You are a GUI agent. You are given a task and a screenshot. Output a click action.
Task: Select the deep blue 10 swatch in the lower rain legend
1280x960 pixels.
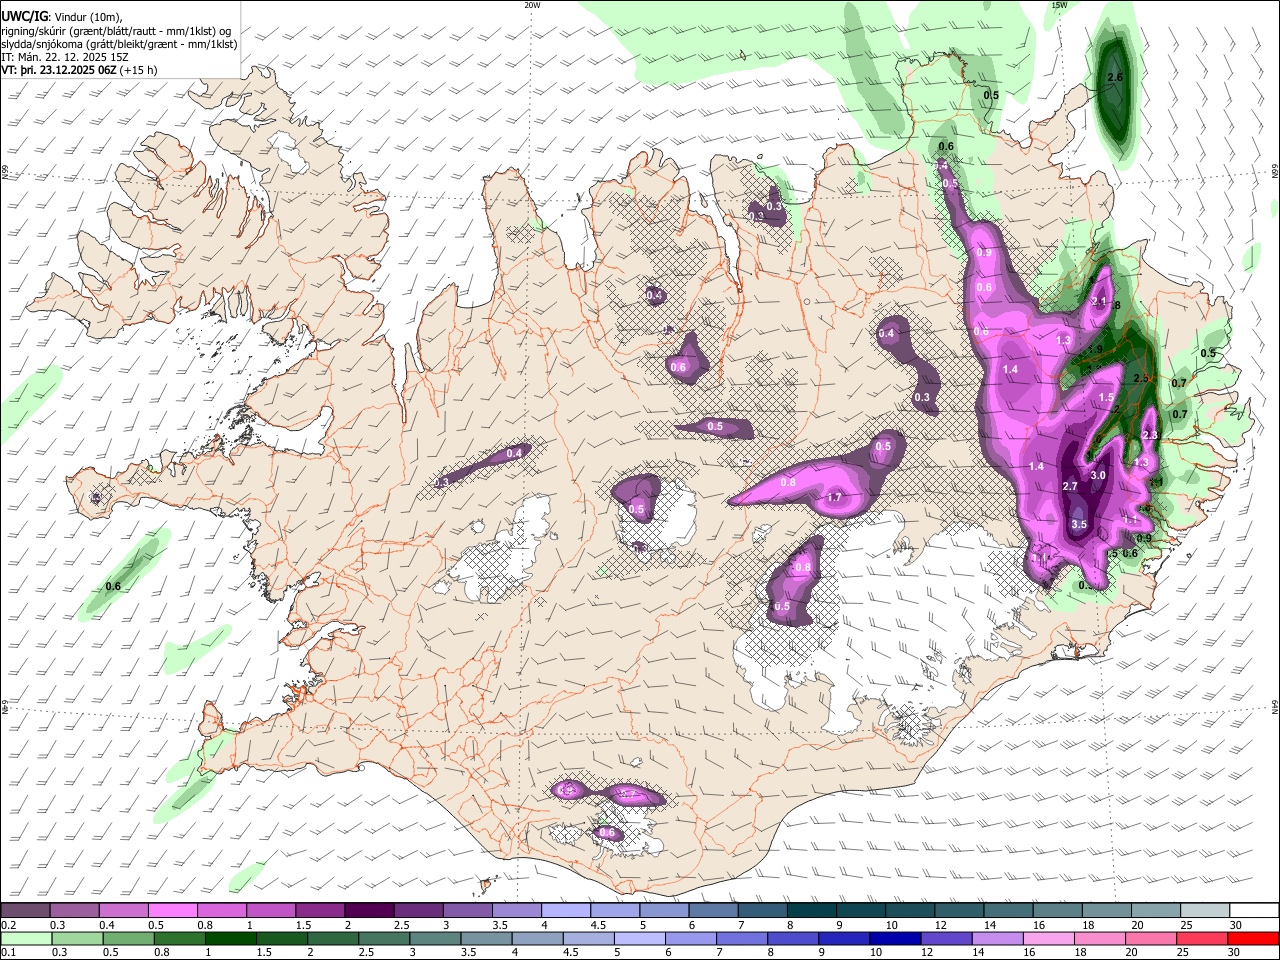click(x=893, y=938)
